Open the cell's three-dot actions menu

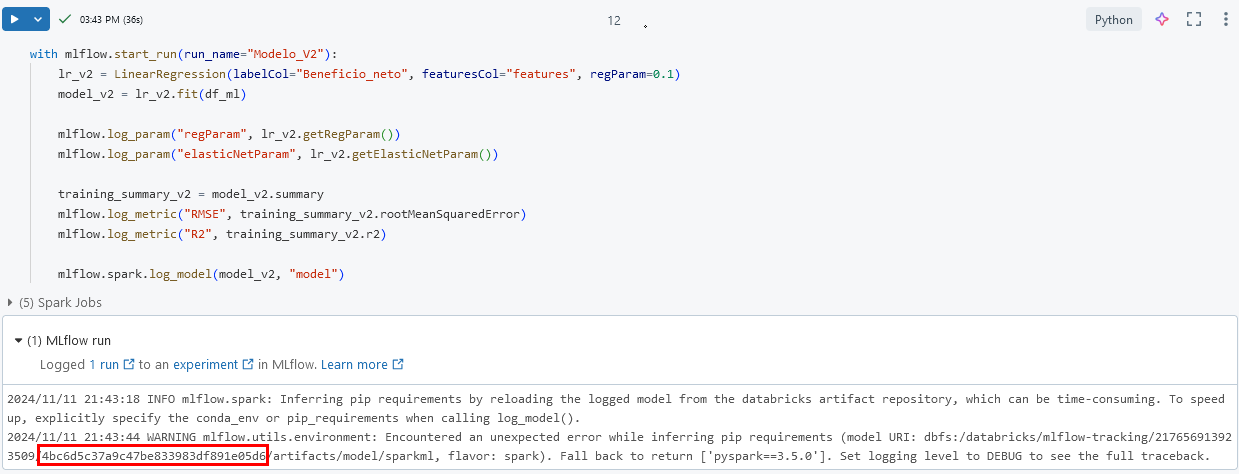tap(1226, 19)
